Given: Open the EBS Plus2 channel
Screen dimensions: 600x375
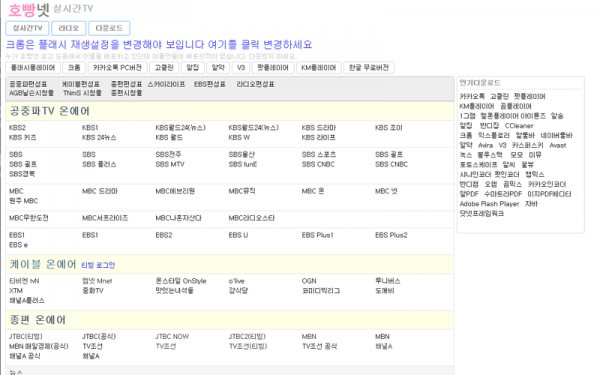Looking at the screenshot, I should 391,235.
